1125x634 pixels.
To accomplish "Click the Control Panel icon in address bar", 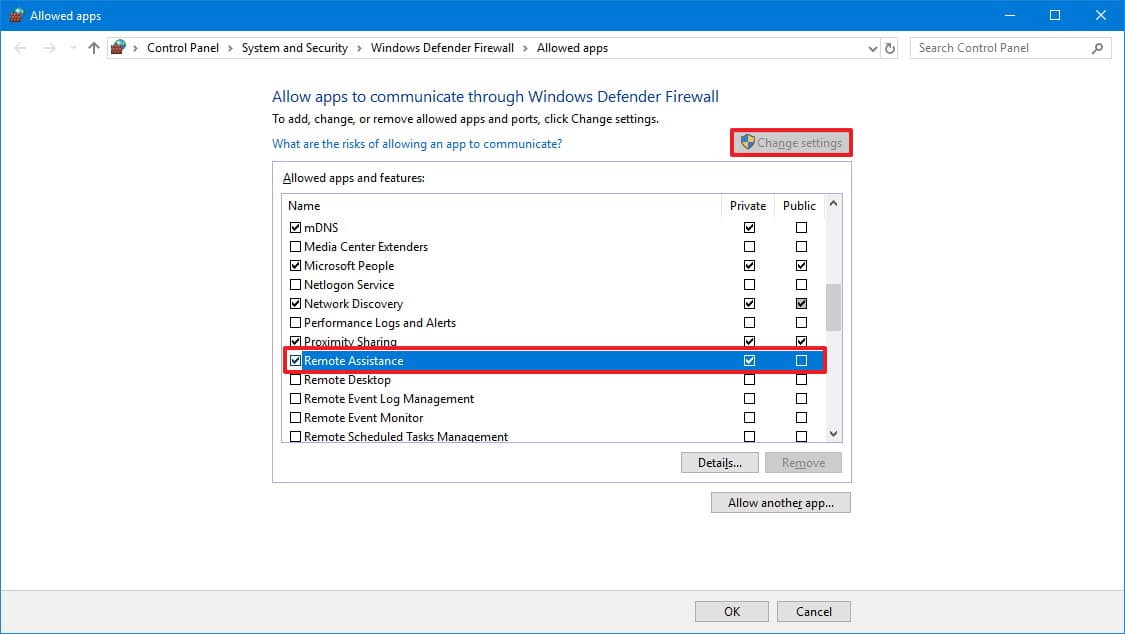I will click(x=118, y=47).
